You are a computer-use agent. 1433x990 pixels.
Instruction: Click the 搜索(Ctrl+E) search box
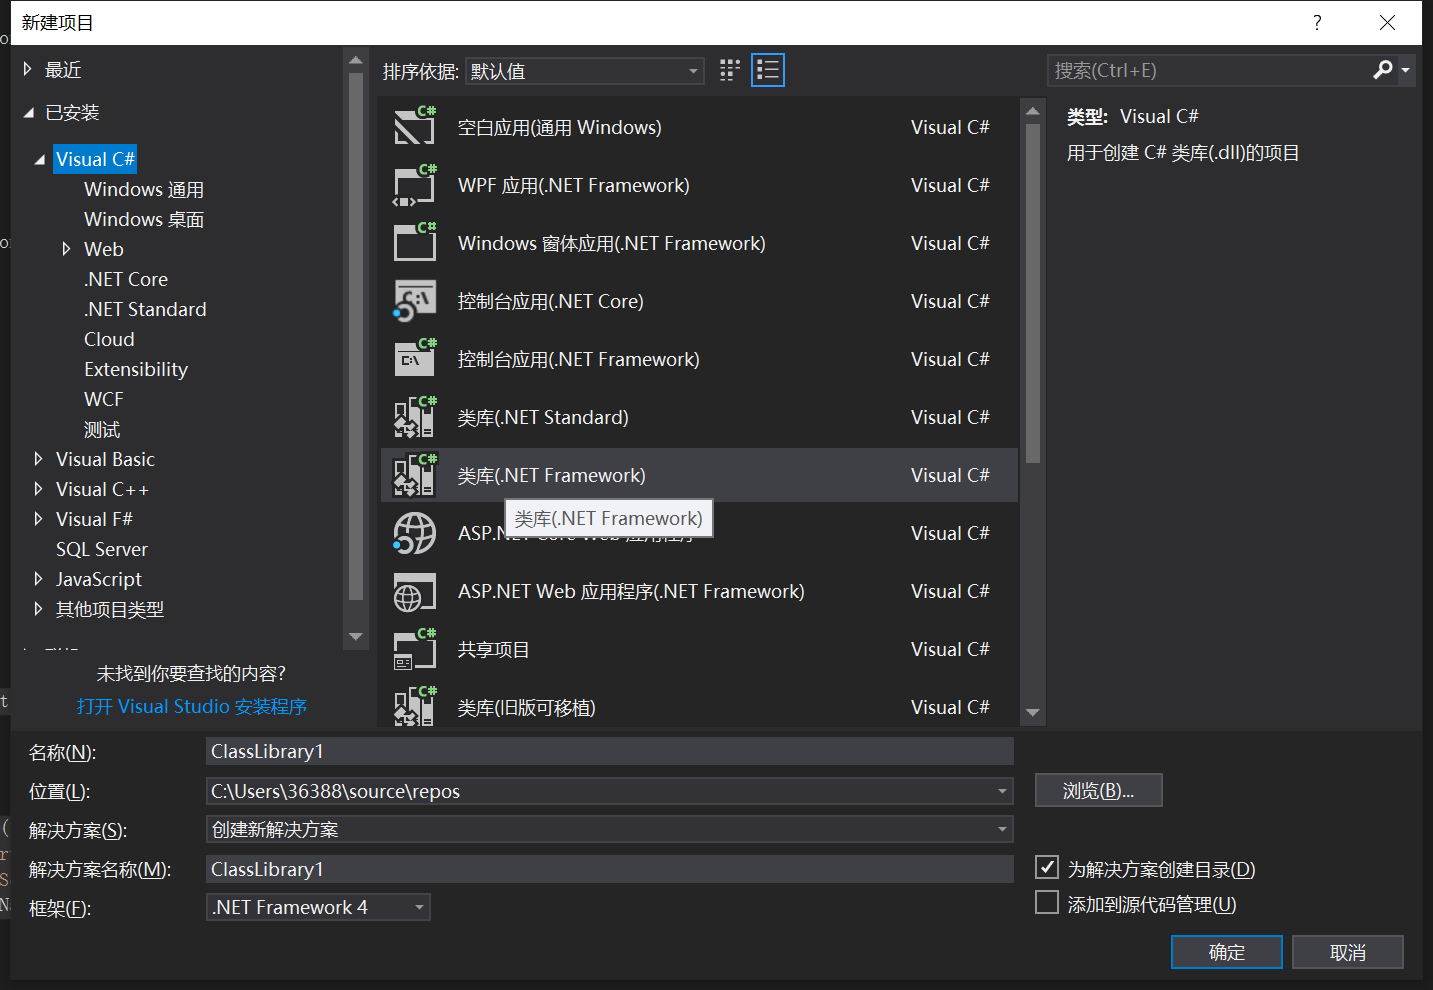click(1210, 70)
